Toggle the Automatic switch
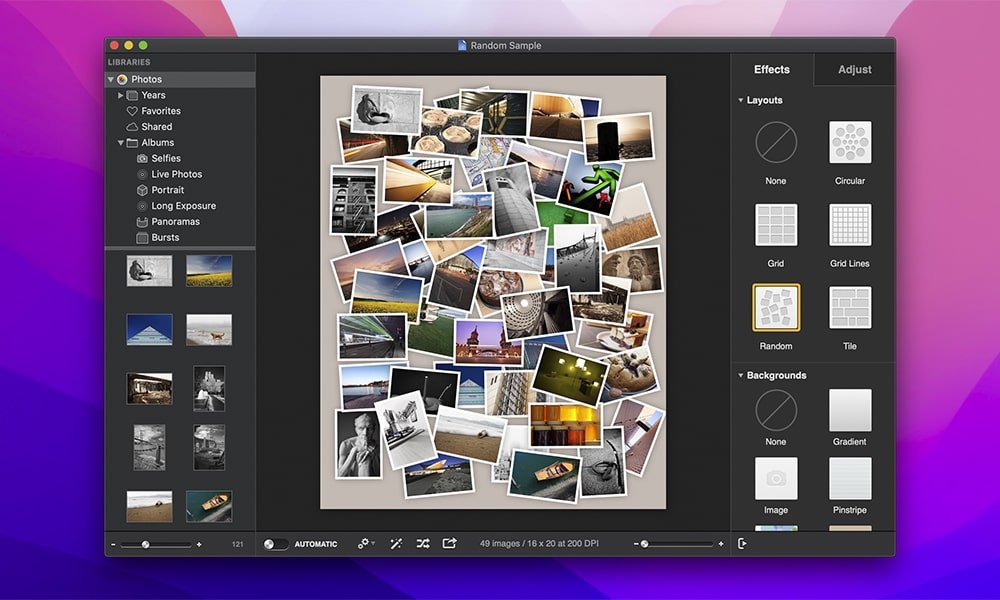 (x=276, y=544)
